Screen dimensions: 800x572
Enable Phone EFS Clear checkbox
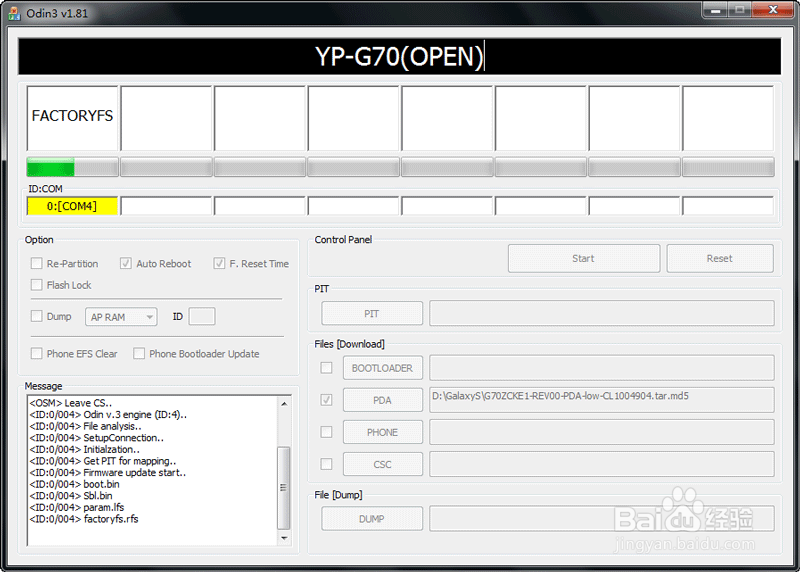pos(36,354)
